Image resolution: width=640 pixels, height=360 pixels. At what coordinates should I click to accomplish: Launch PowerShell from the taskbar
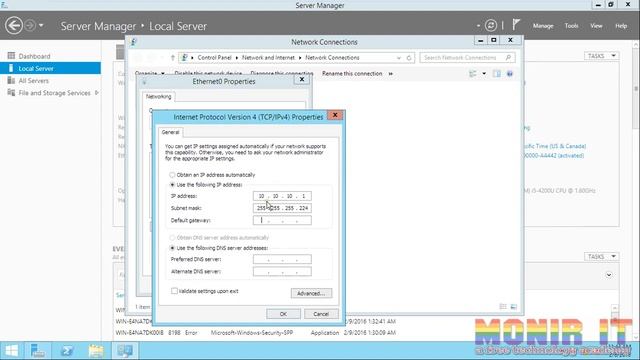[67, 351]
